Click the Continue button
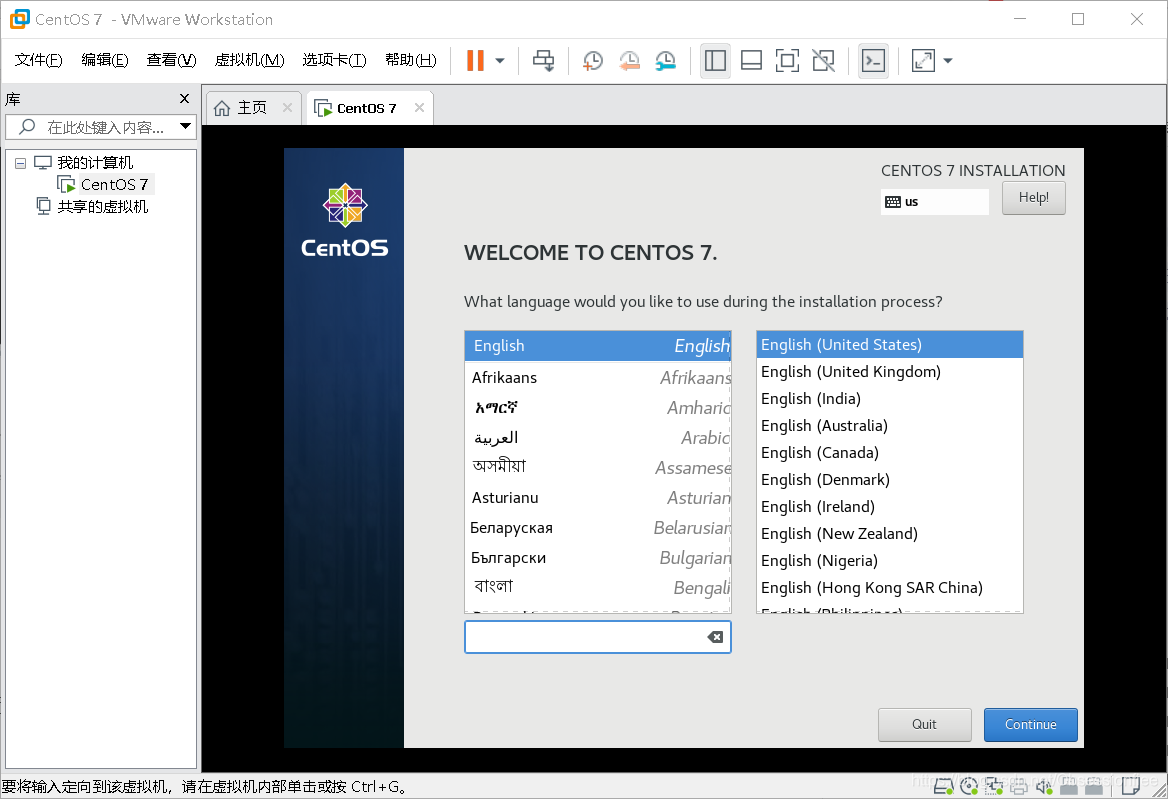1168x799 pixels. [x=1030, y=725]
